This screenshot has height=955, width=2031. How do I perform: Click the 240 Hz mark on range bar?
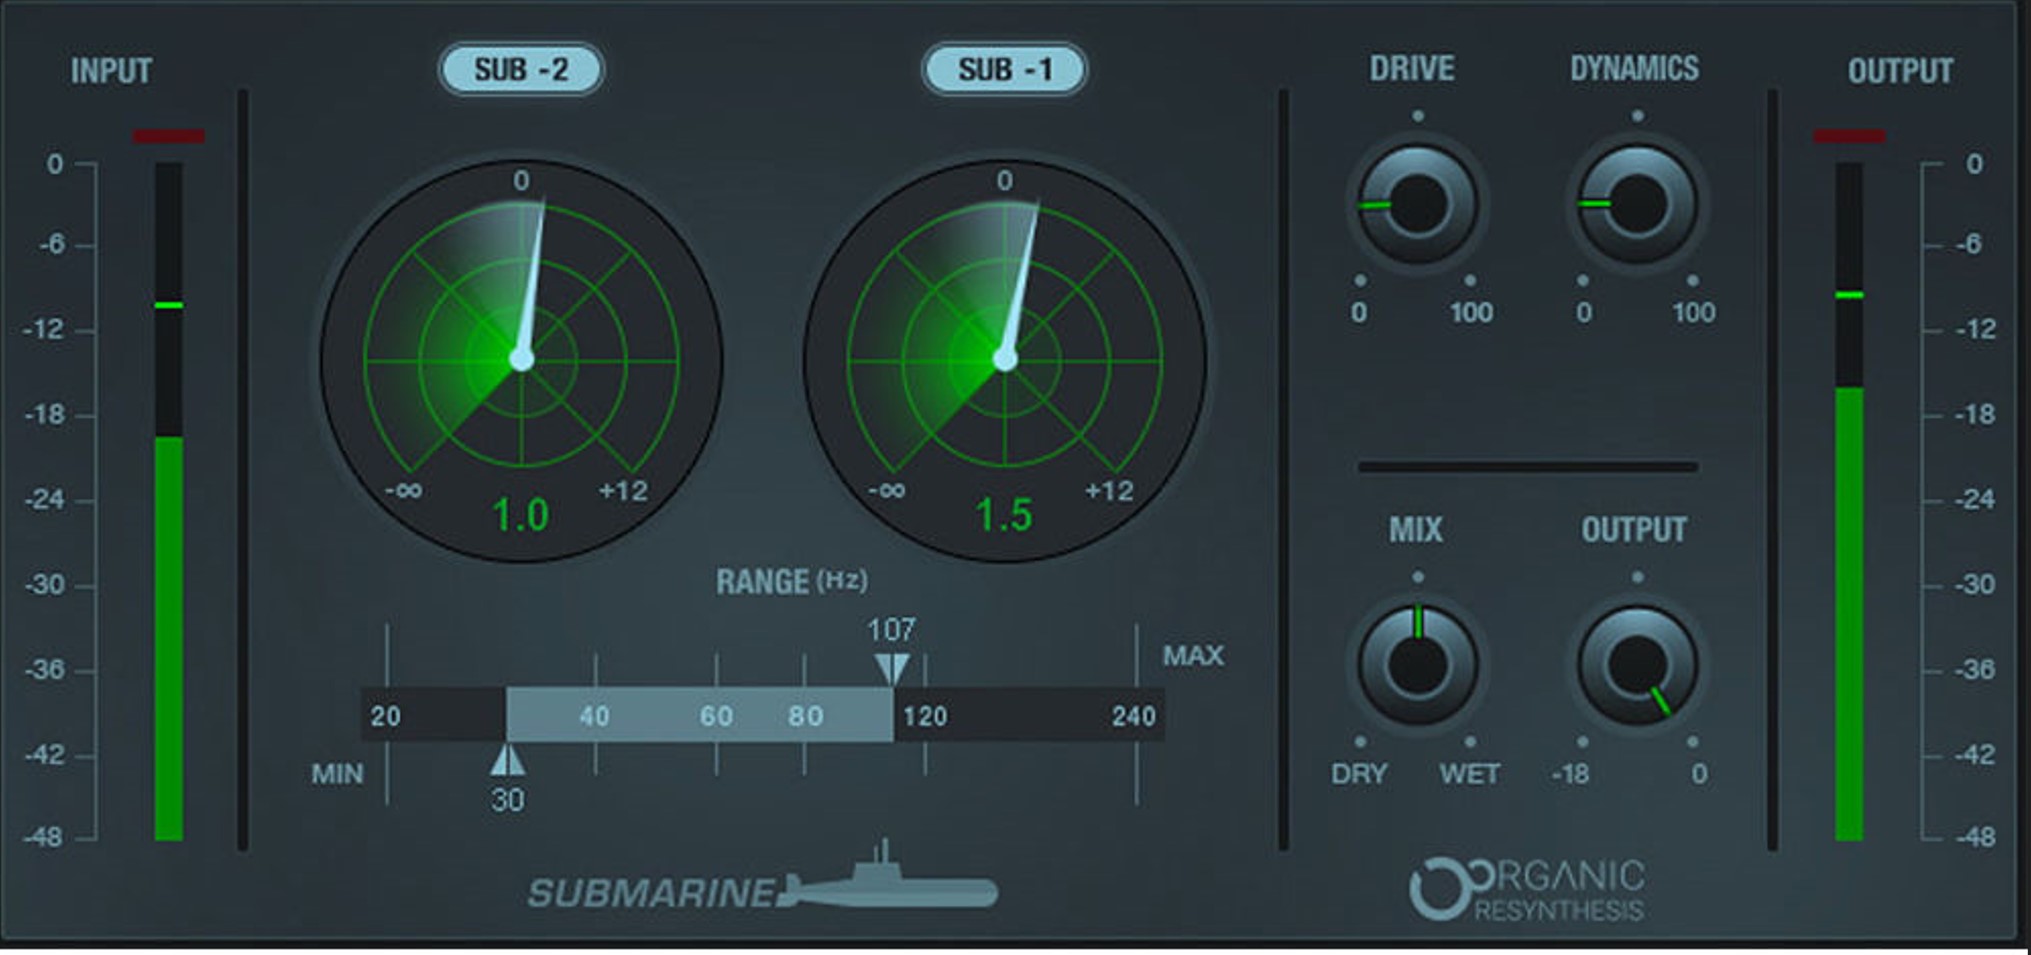(x=1134, y=716)
